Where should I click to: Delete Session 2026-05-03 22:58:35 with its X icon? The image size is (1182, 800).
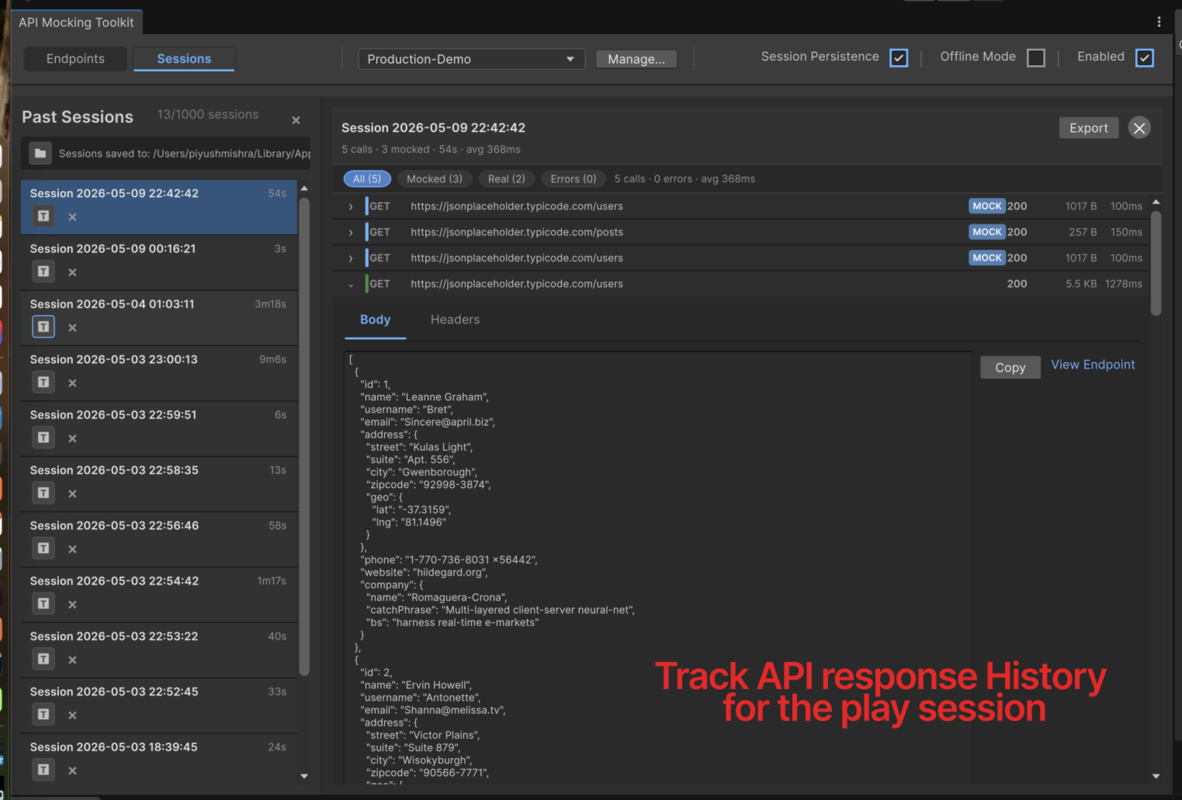coord(72,494)
